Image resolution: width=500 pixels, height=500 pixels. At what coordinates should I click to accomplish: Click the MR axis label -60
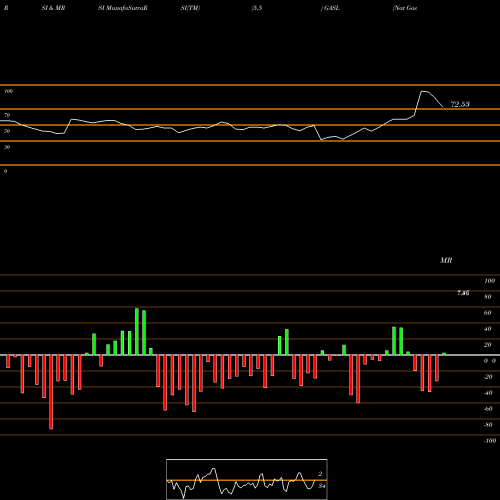coord(488,409)
